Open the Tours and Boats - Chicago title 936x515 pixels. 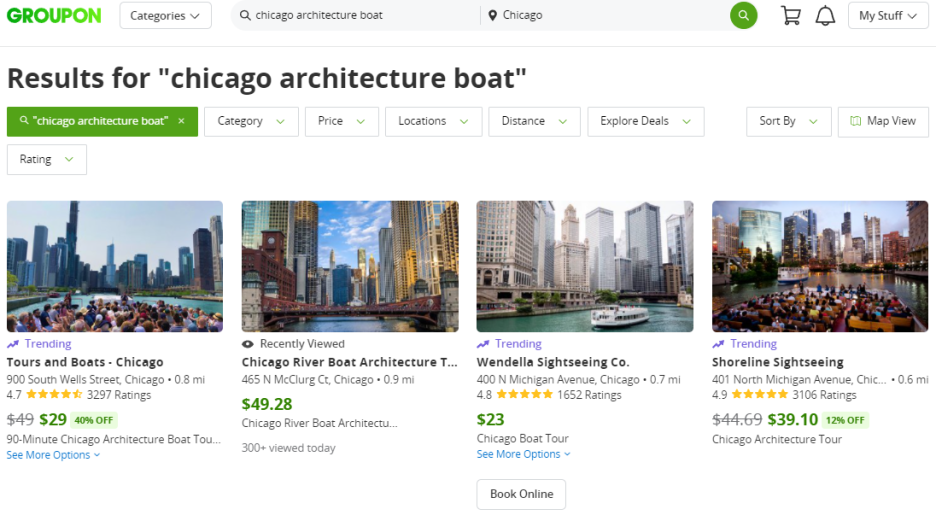85,362
